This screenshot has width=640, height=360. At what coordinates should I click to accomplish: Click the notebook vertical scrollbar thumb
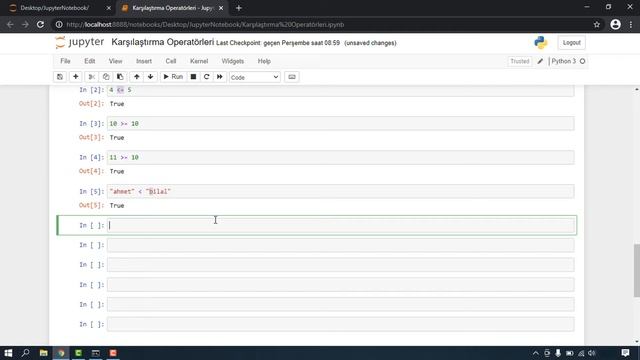point(636,270)
